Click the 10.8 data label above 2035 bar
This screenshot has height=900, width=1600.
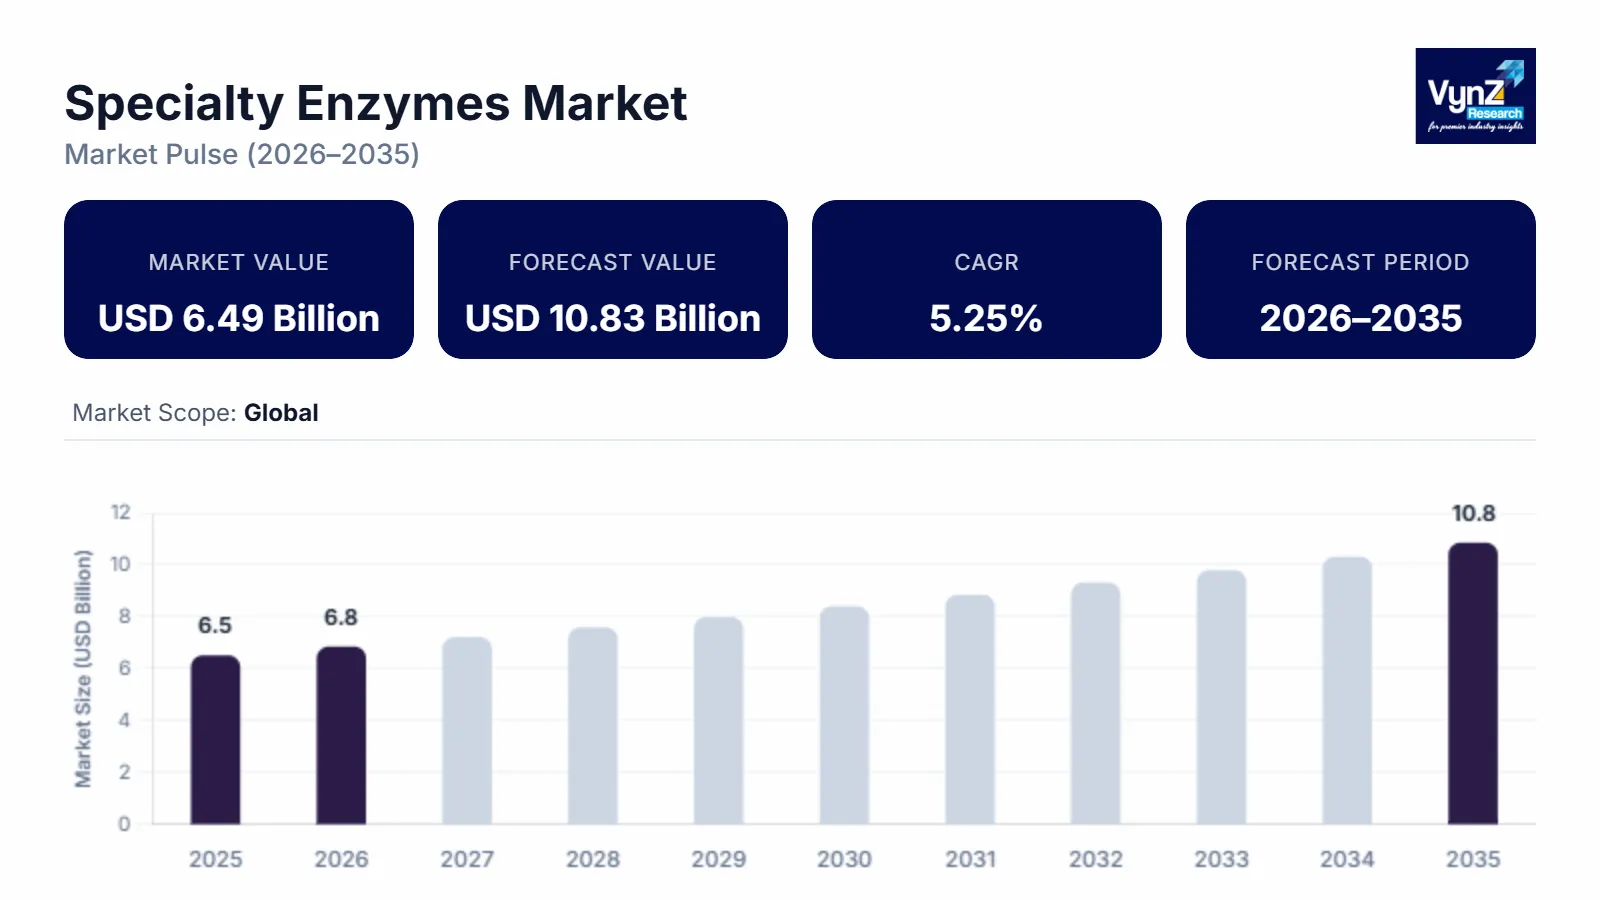(1473, 514)
